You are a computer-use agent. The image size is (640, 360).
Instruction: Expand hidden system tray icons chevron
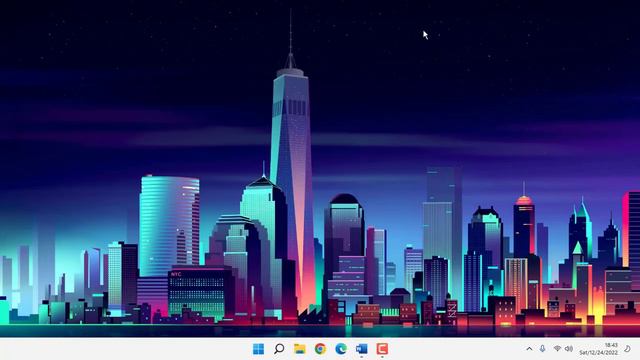(x=529, y=349)
